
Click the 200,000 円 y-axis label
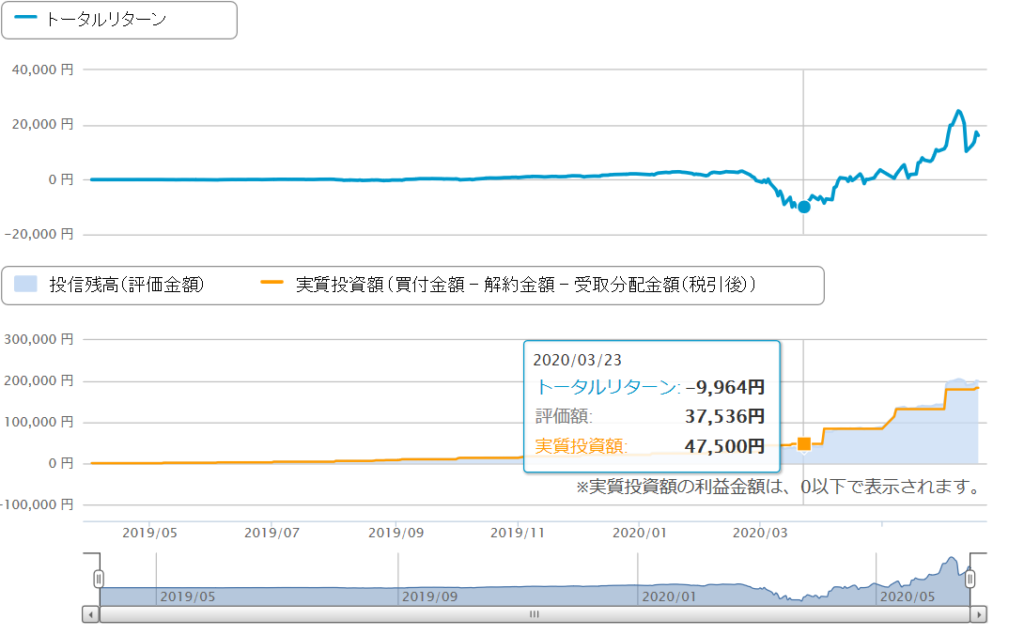coord(39,380)
